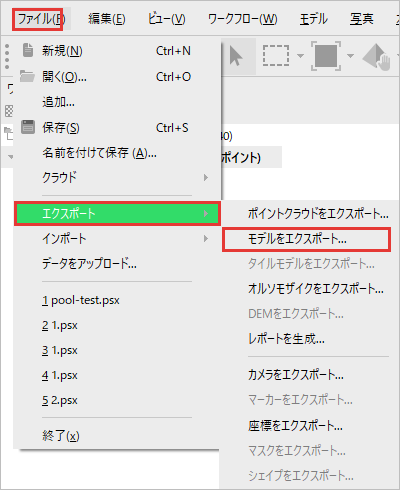Choose 開く(O)... menu entry
The image size is (400, 490).
tap(117, 77)
